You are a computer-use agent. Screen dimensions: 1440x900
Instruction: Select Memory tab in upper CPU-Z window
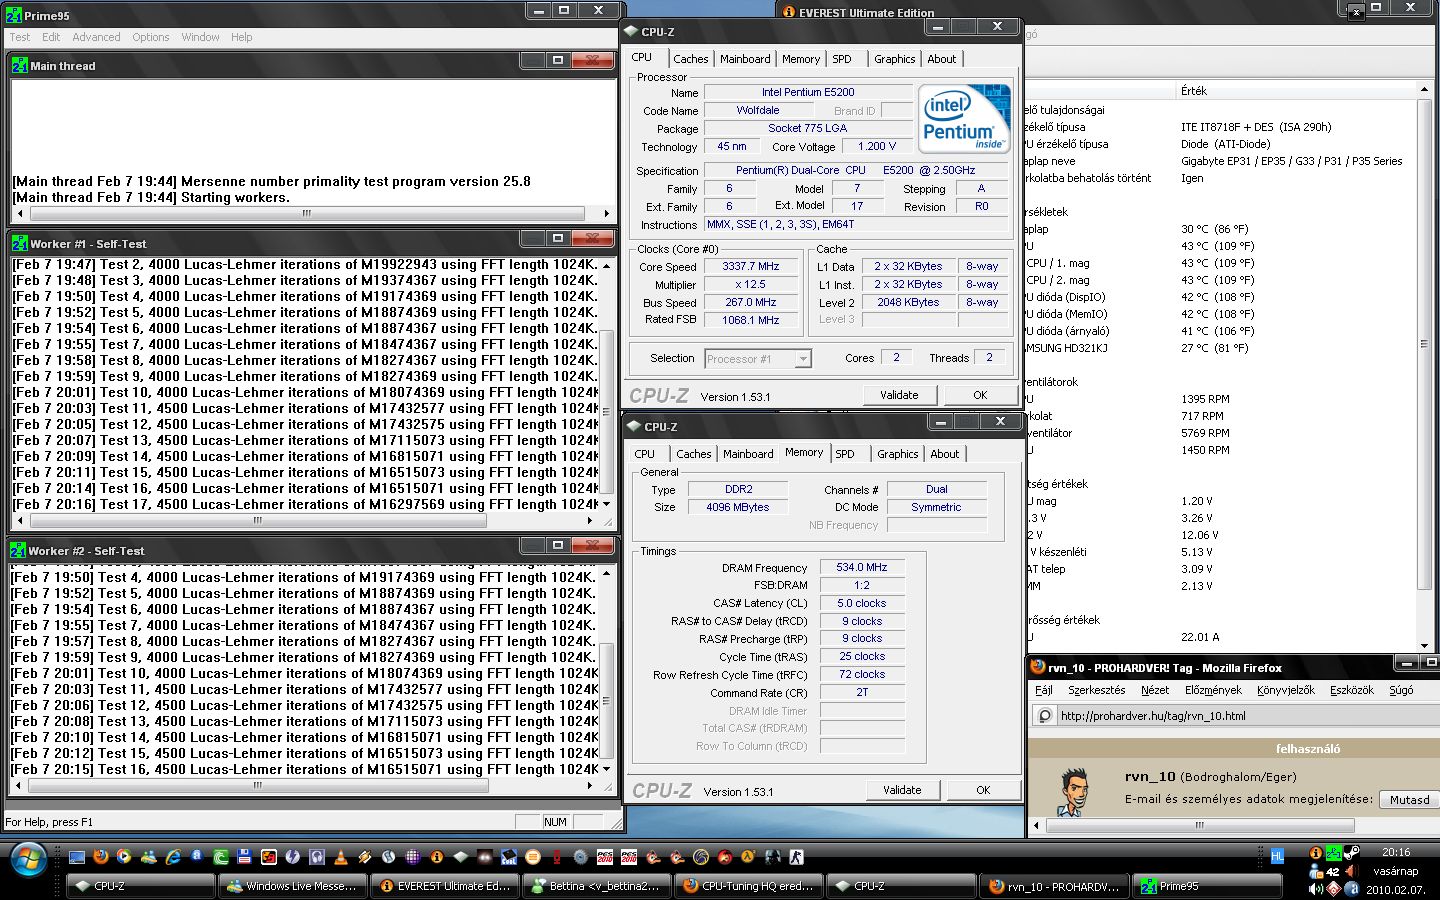[801, 59]
